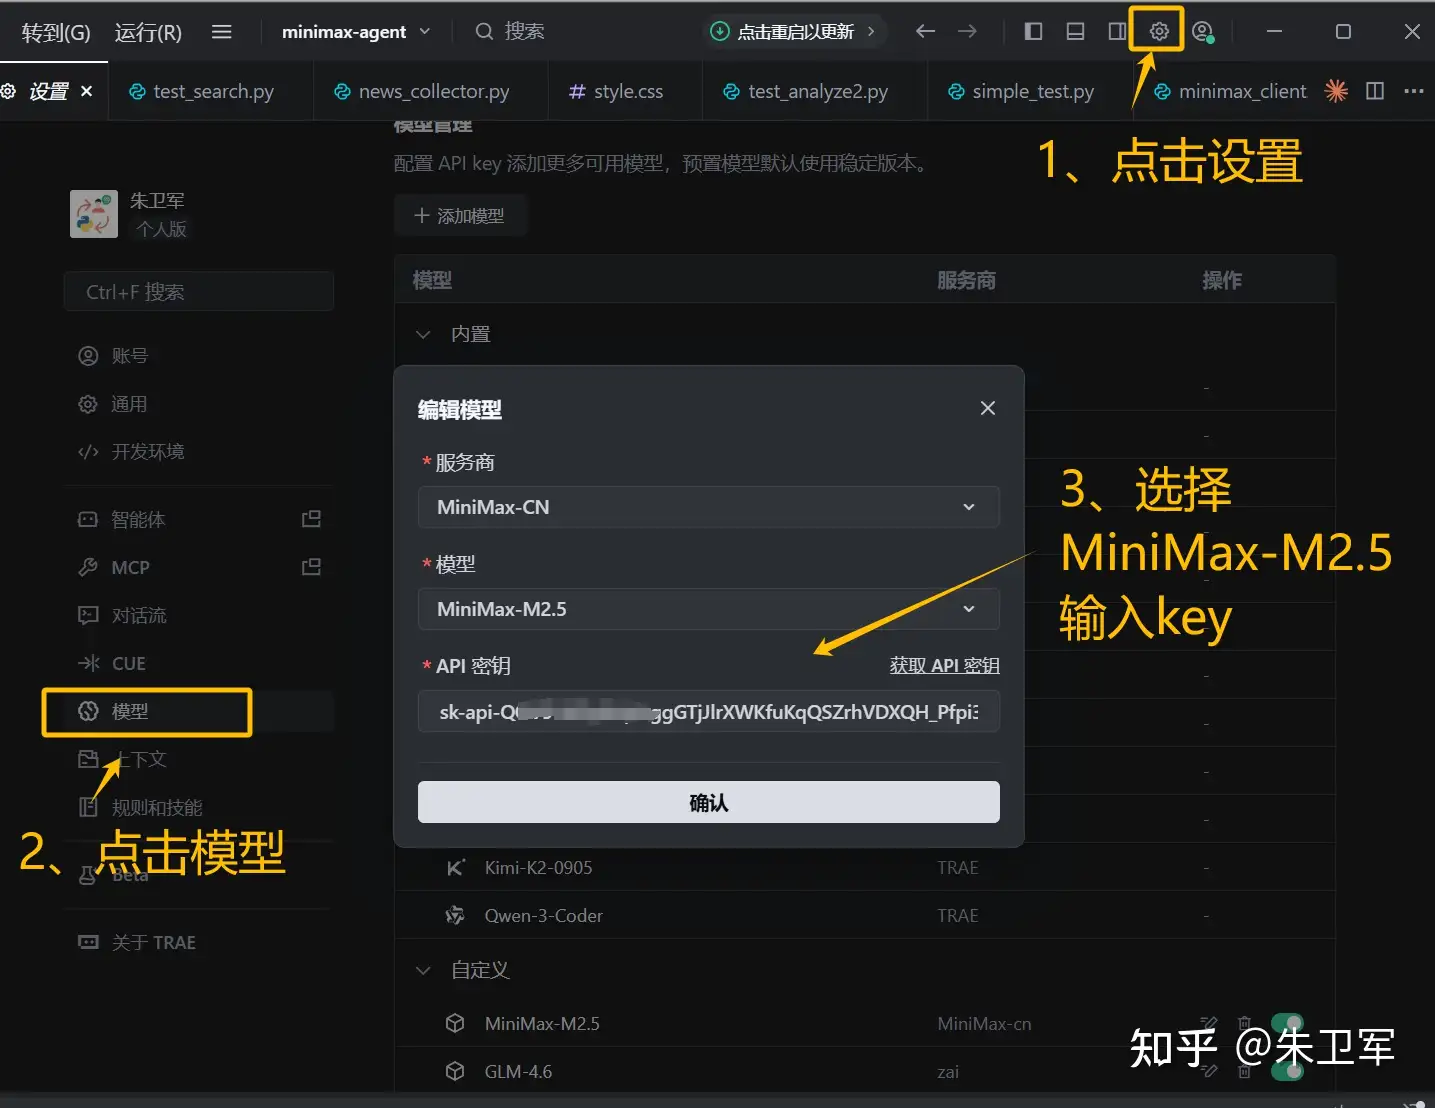Open the 运行(R) menu
1435x1108 pixels.
pyautogui.click(x=148, y=32)
